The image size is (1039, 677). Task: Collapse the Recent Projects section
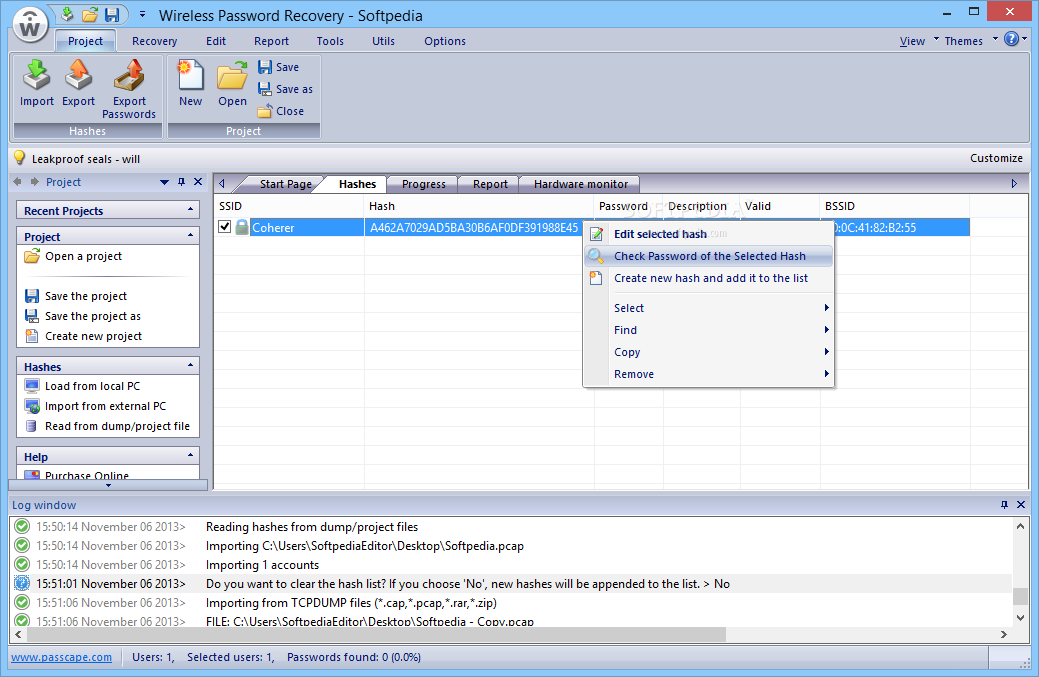190,209
